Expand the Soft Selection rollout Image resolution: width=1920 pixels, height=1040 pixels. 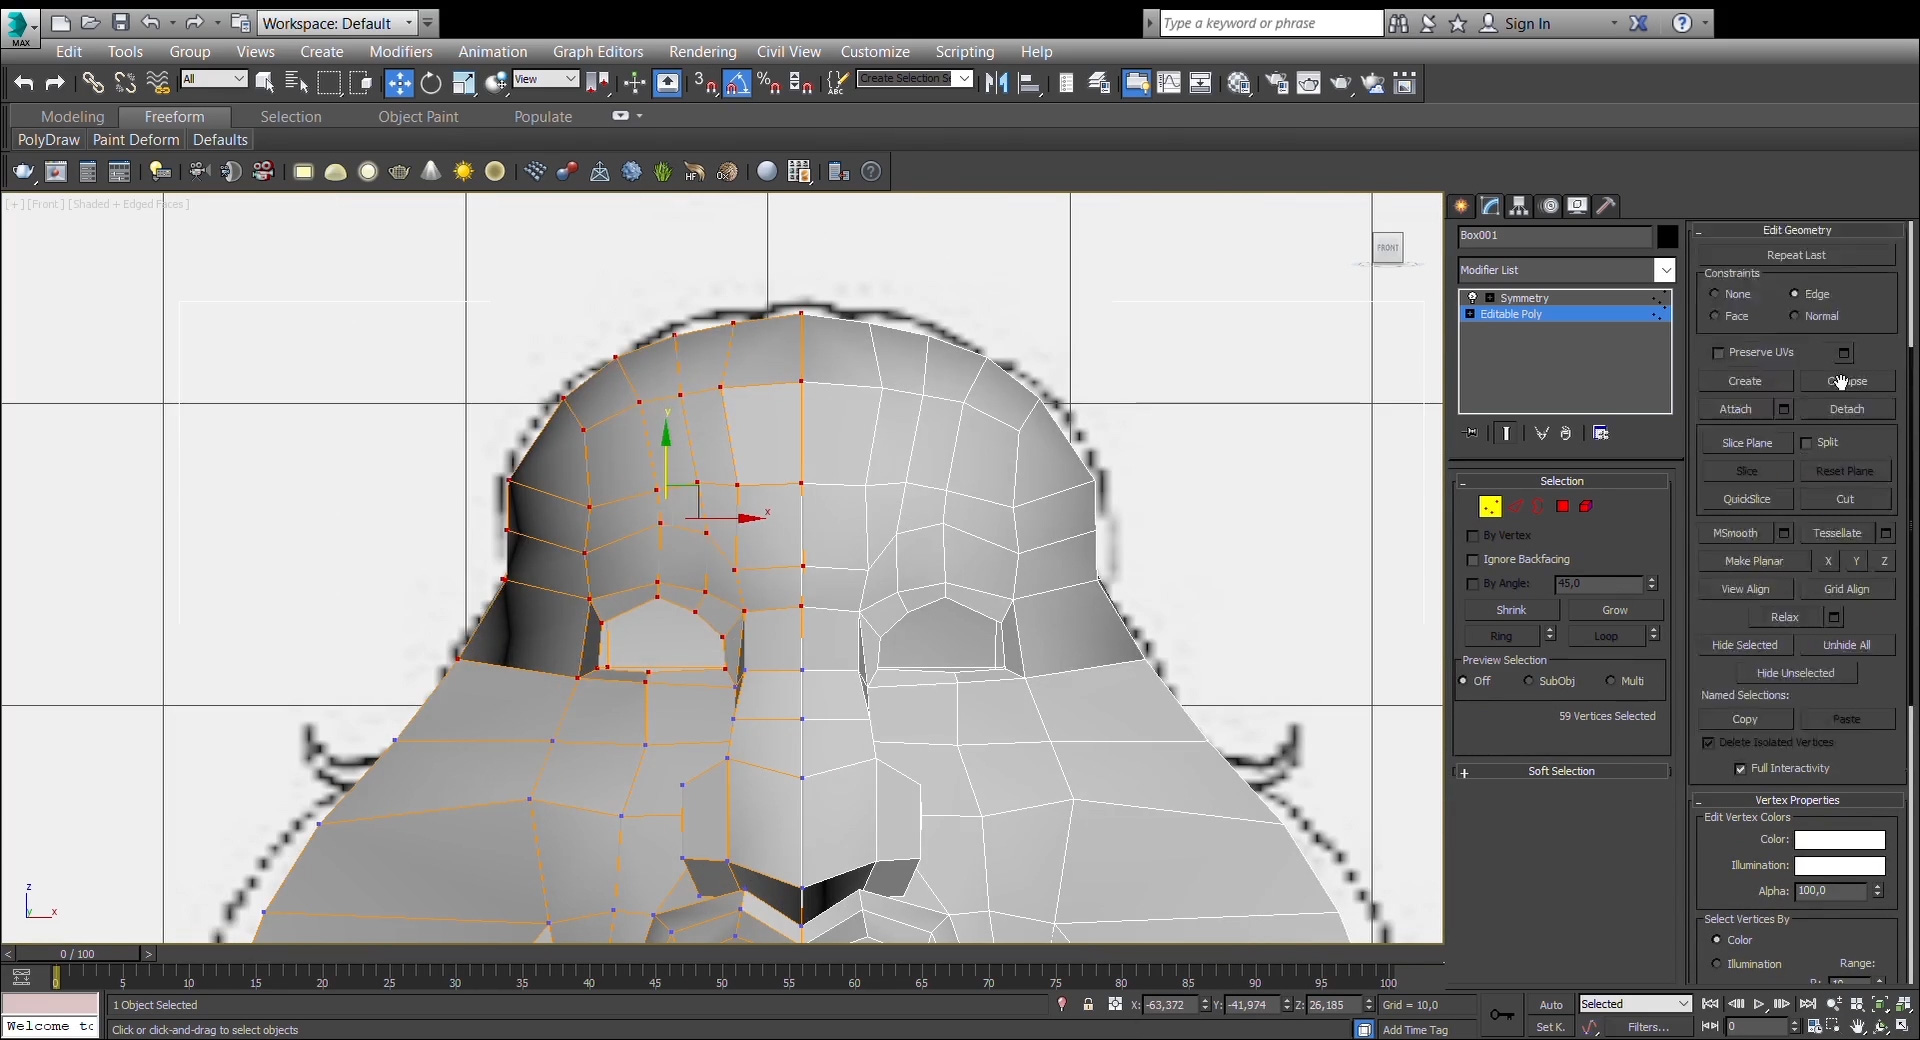[1560, 772]
